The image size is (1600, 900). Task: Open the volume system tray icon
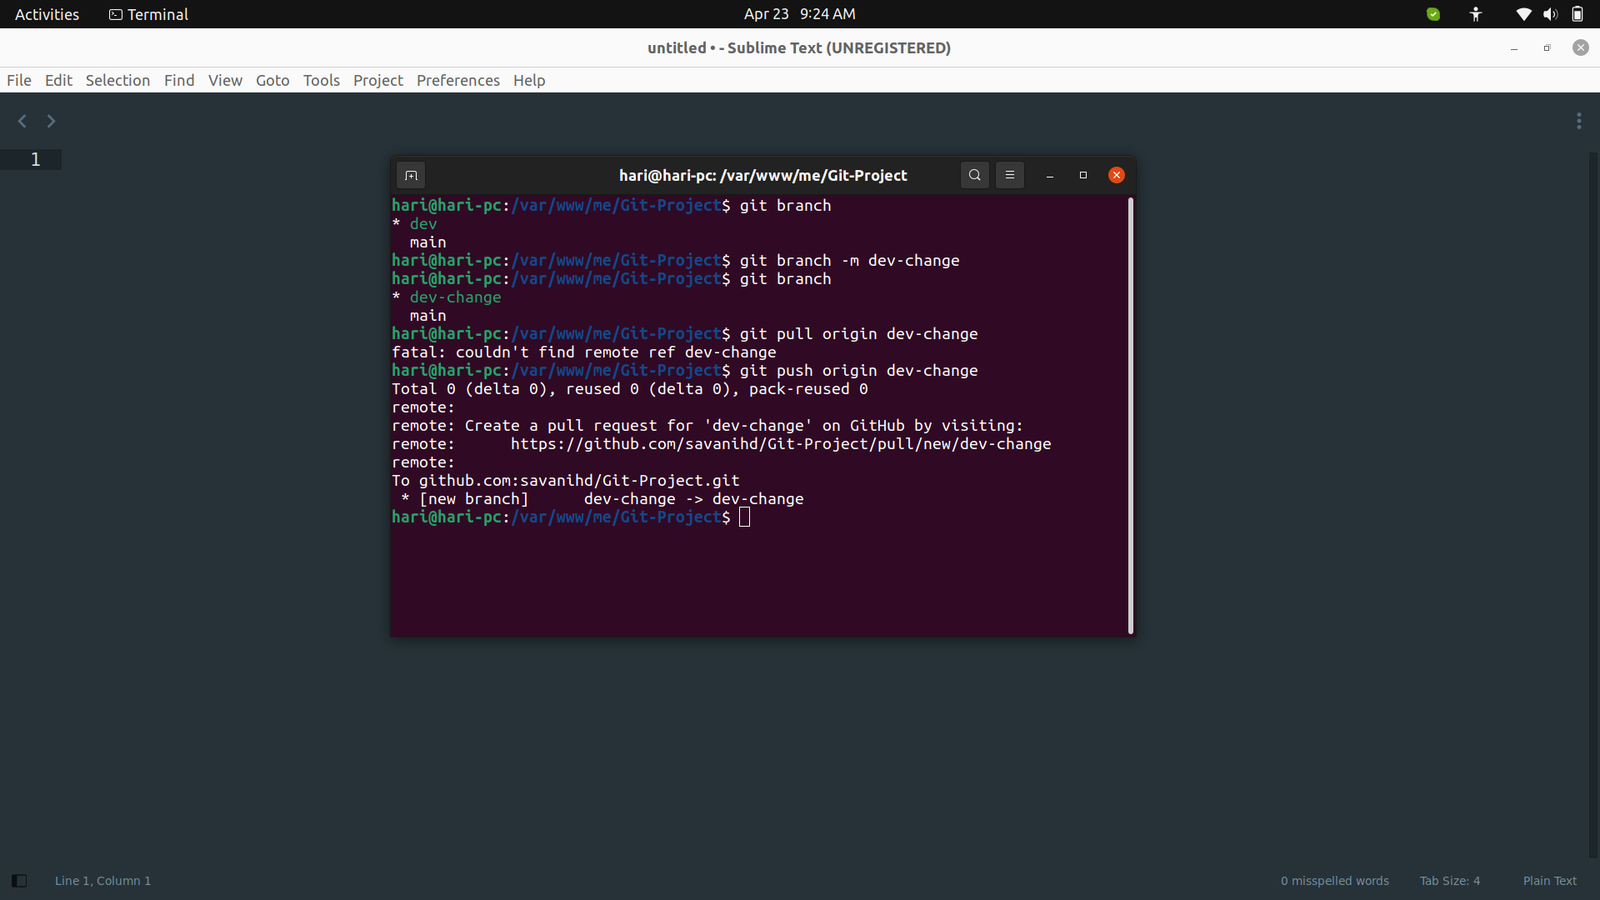click(x=1550, y=14)
